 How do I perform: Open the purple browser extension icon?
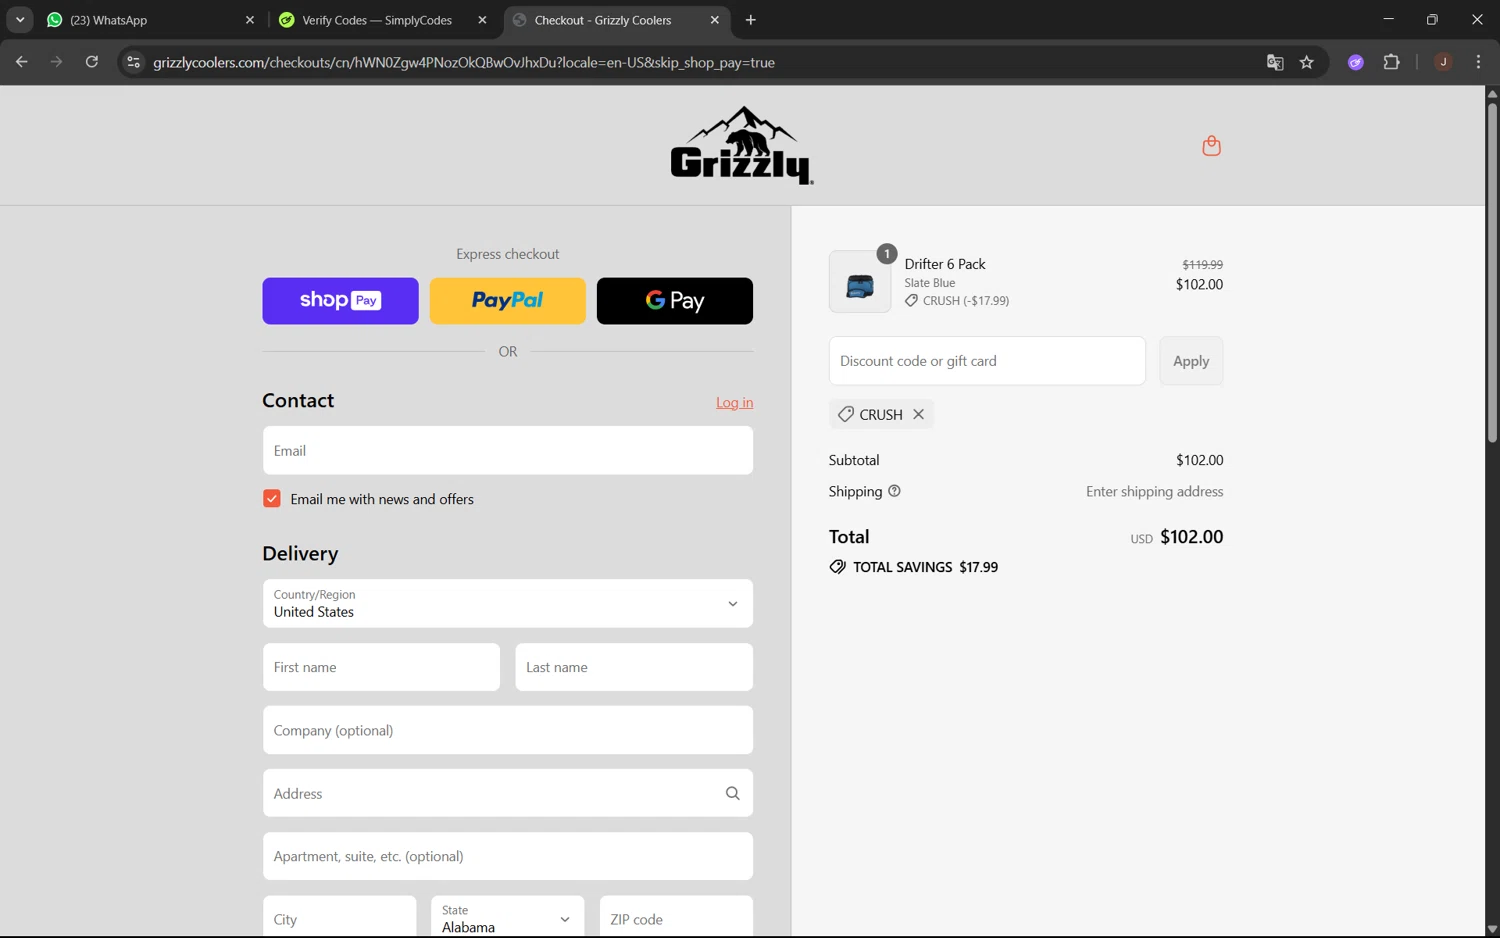[1356, 62]
